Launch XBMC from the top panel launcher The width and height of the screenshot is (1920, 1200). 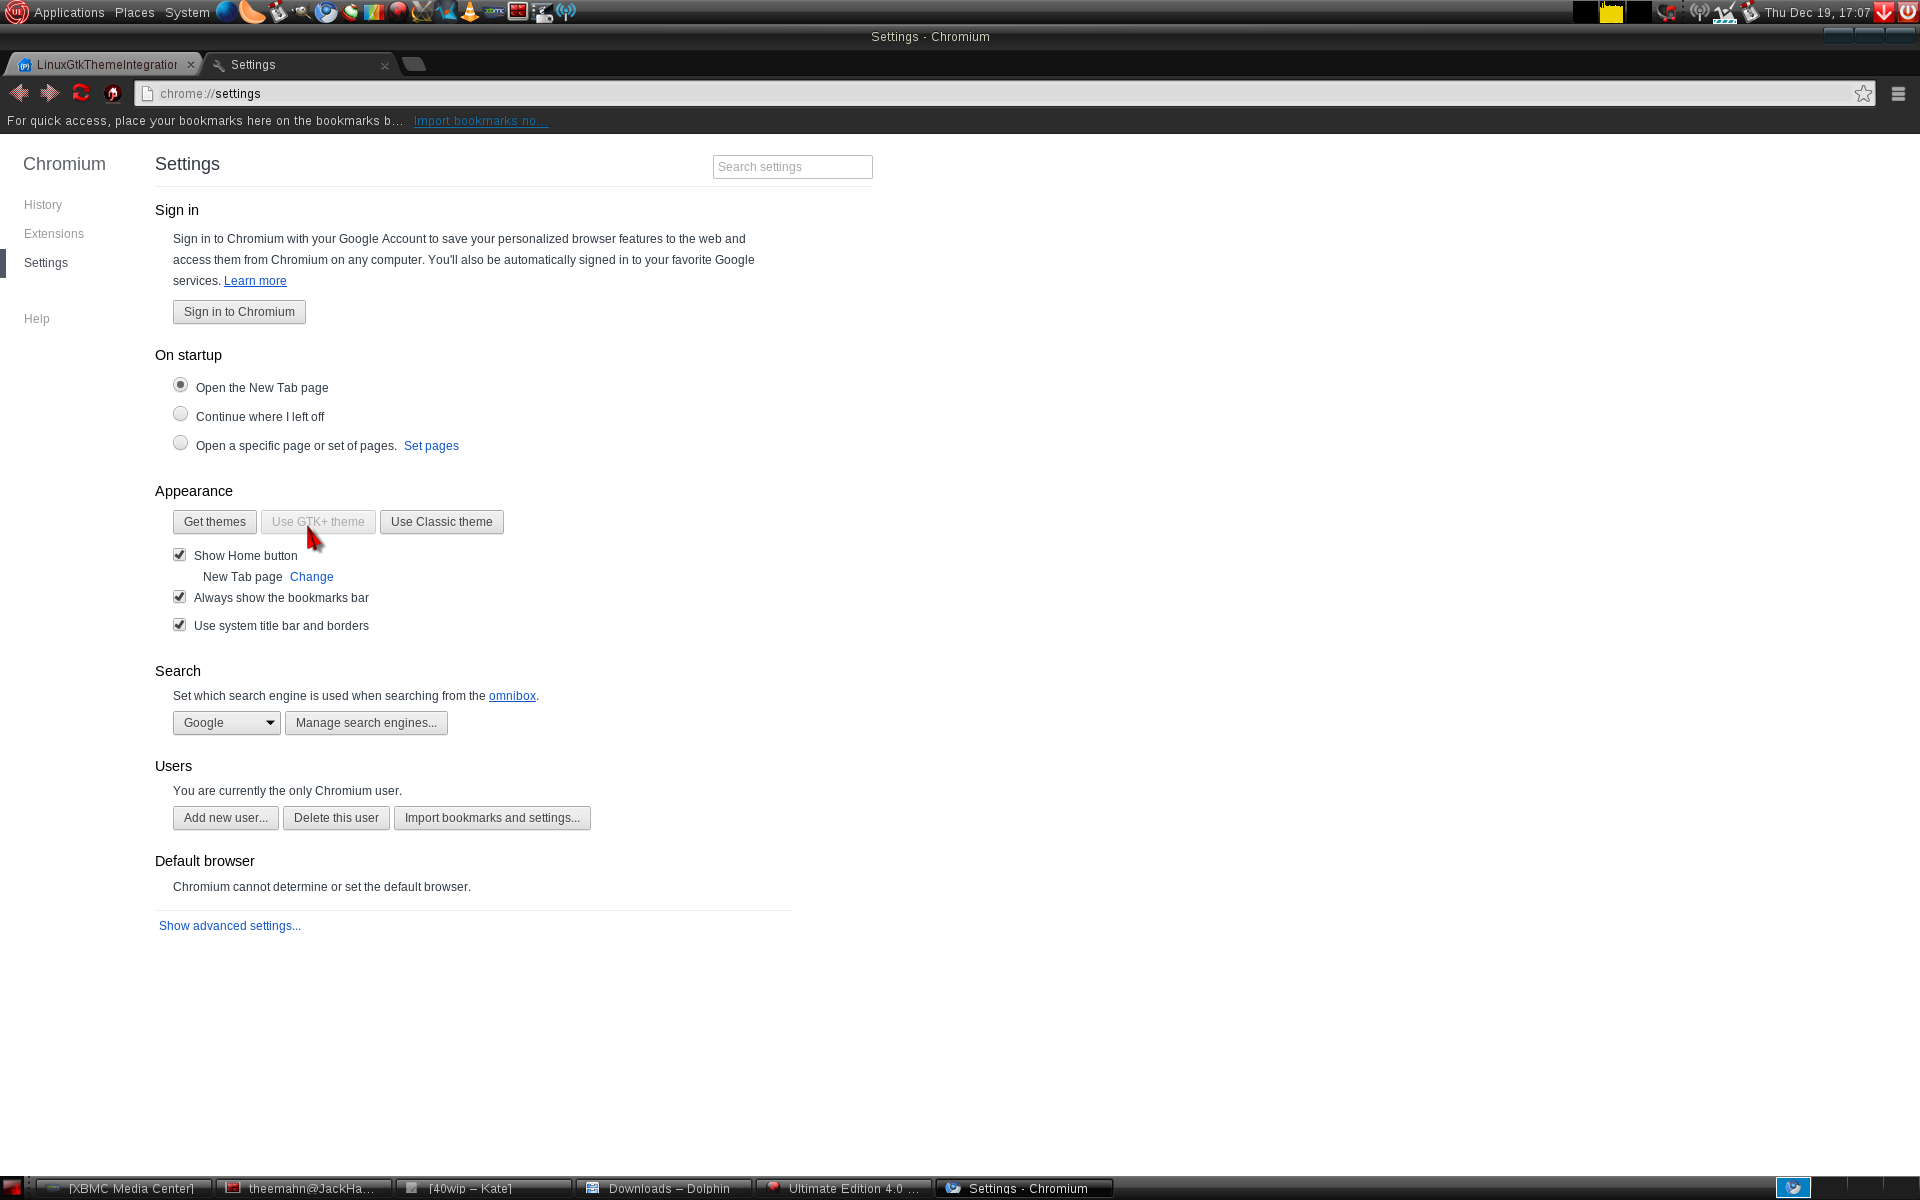tap(494, 12)
